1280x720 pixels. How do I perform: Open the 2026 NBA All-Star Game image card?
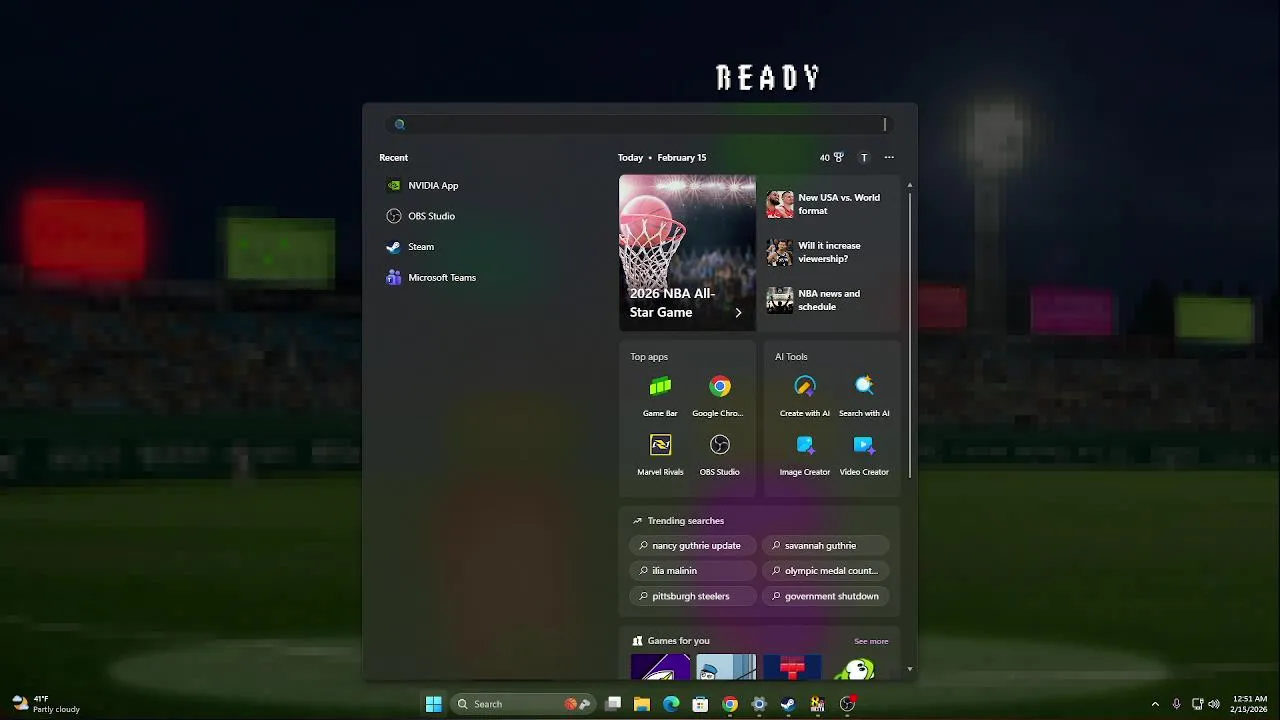(687, 252)
